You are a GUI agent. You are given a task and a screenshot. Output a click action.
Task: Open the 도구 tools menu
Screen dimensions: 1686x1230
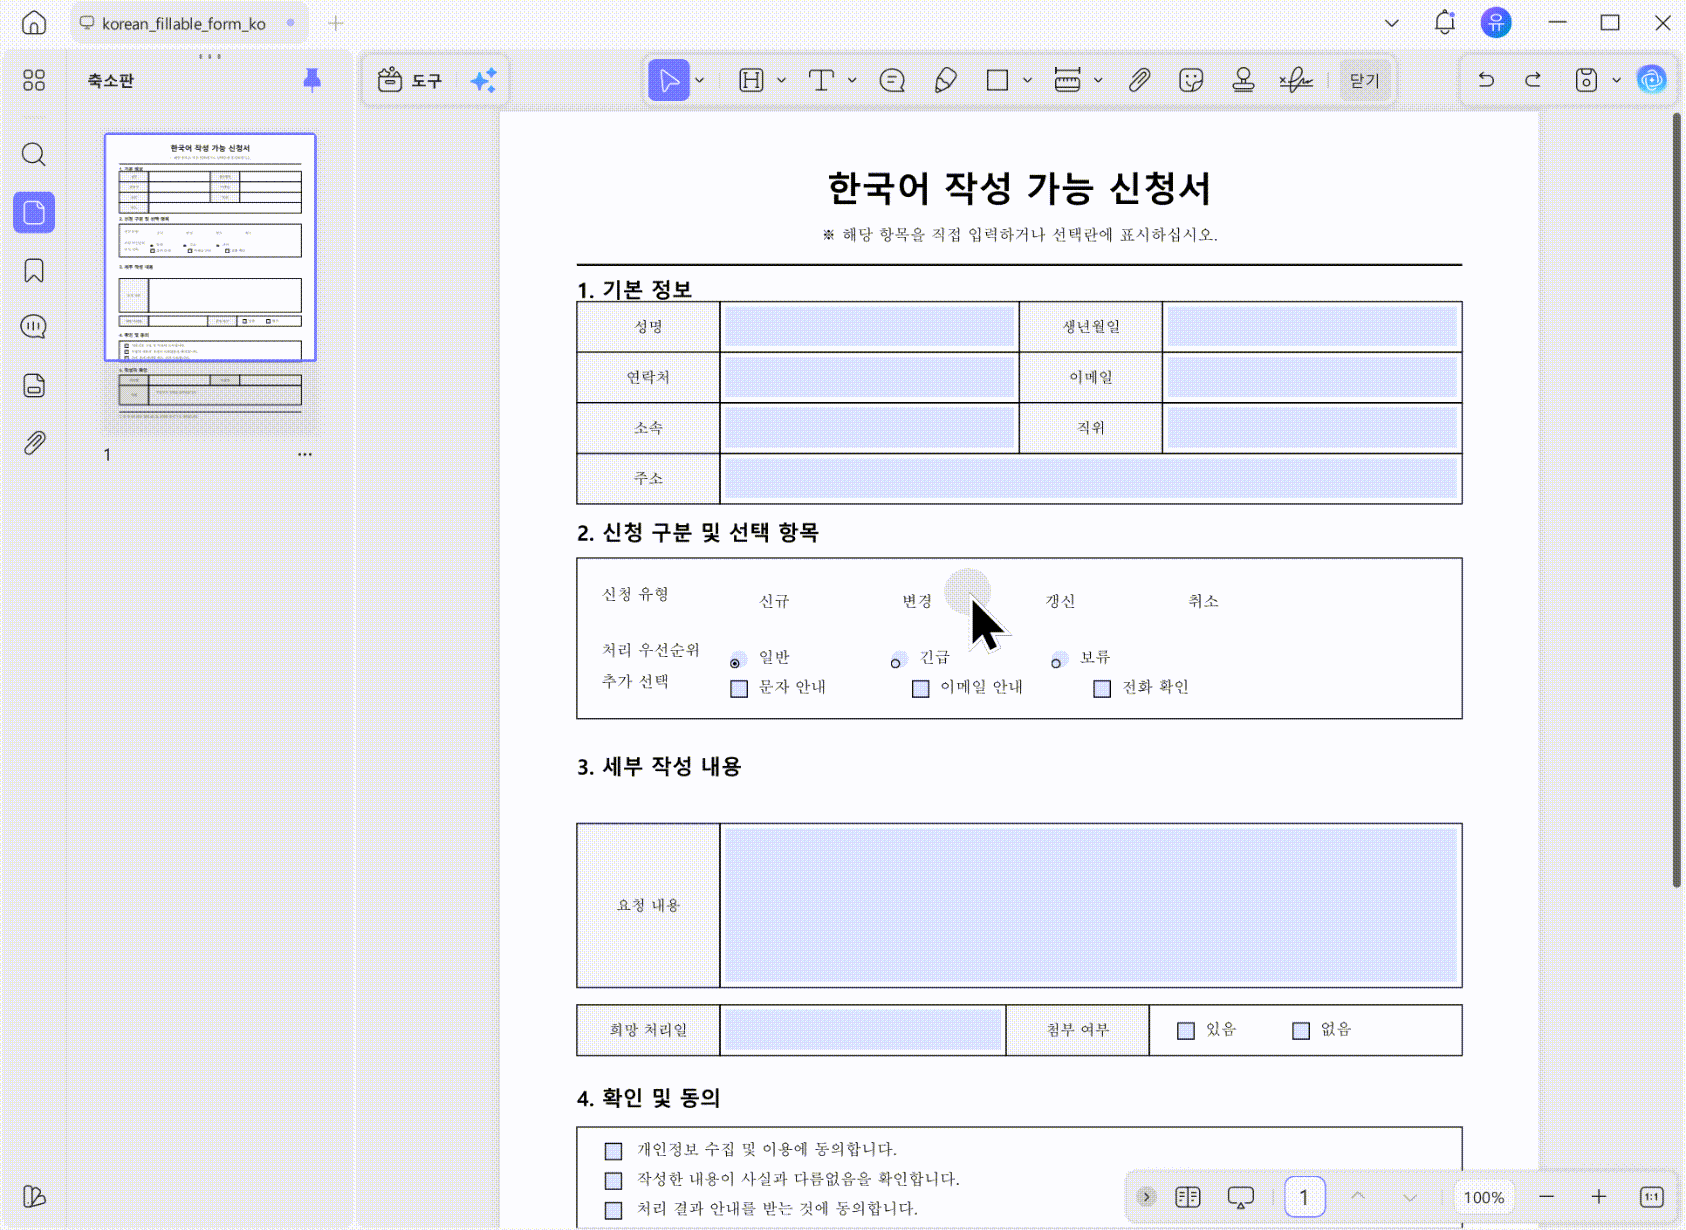pyautogui.click(x=409, y=80)
